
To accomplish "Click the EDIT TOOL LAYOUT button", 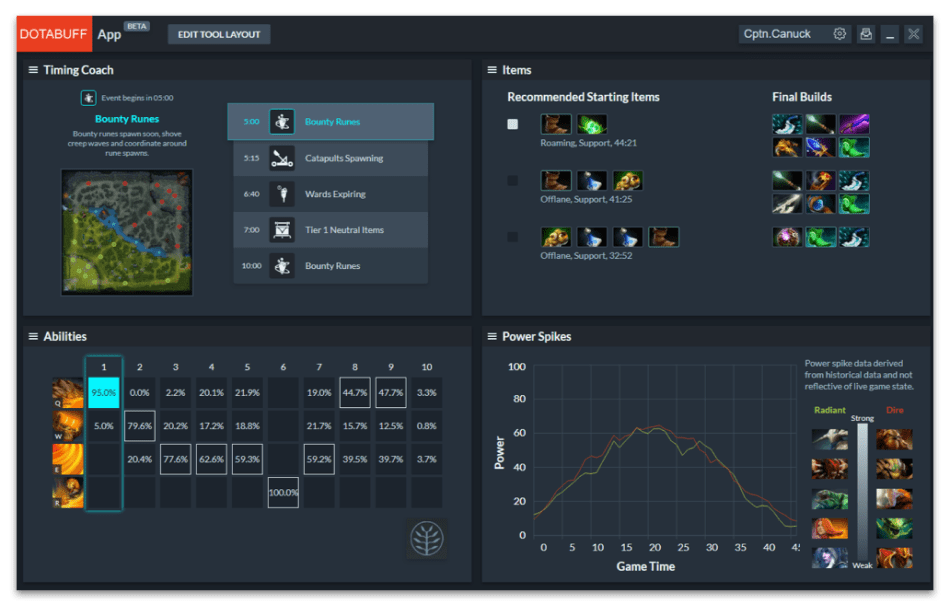I will point(219,35).
